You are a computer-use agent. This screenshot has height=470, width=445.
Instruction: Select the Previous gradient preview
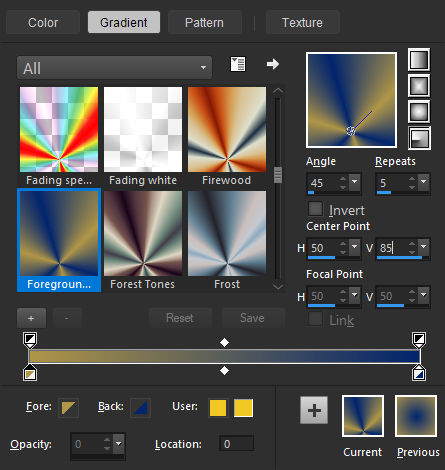[416, 416]
